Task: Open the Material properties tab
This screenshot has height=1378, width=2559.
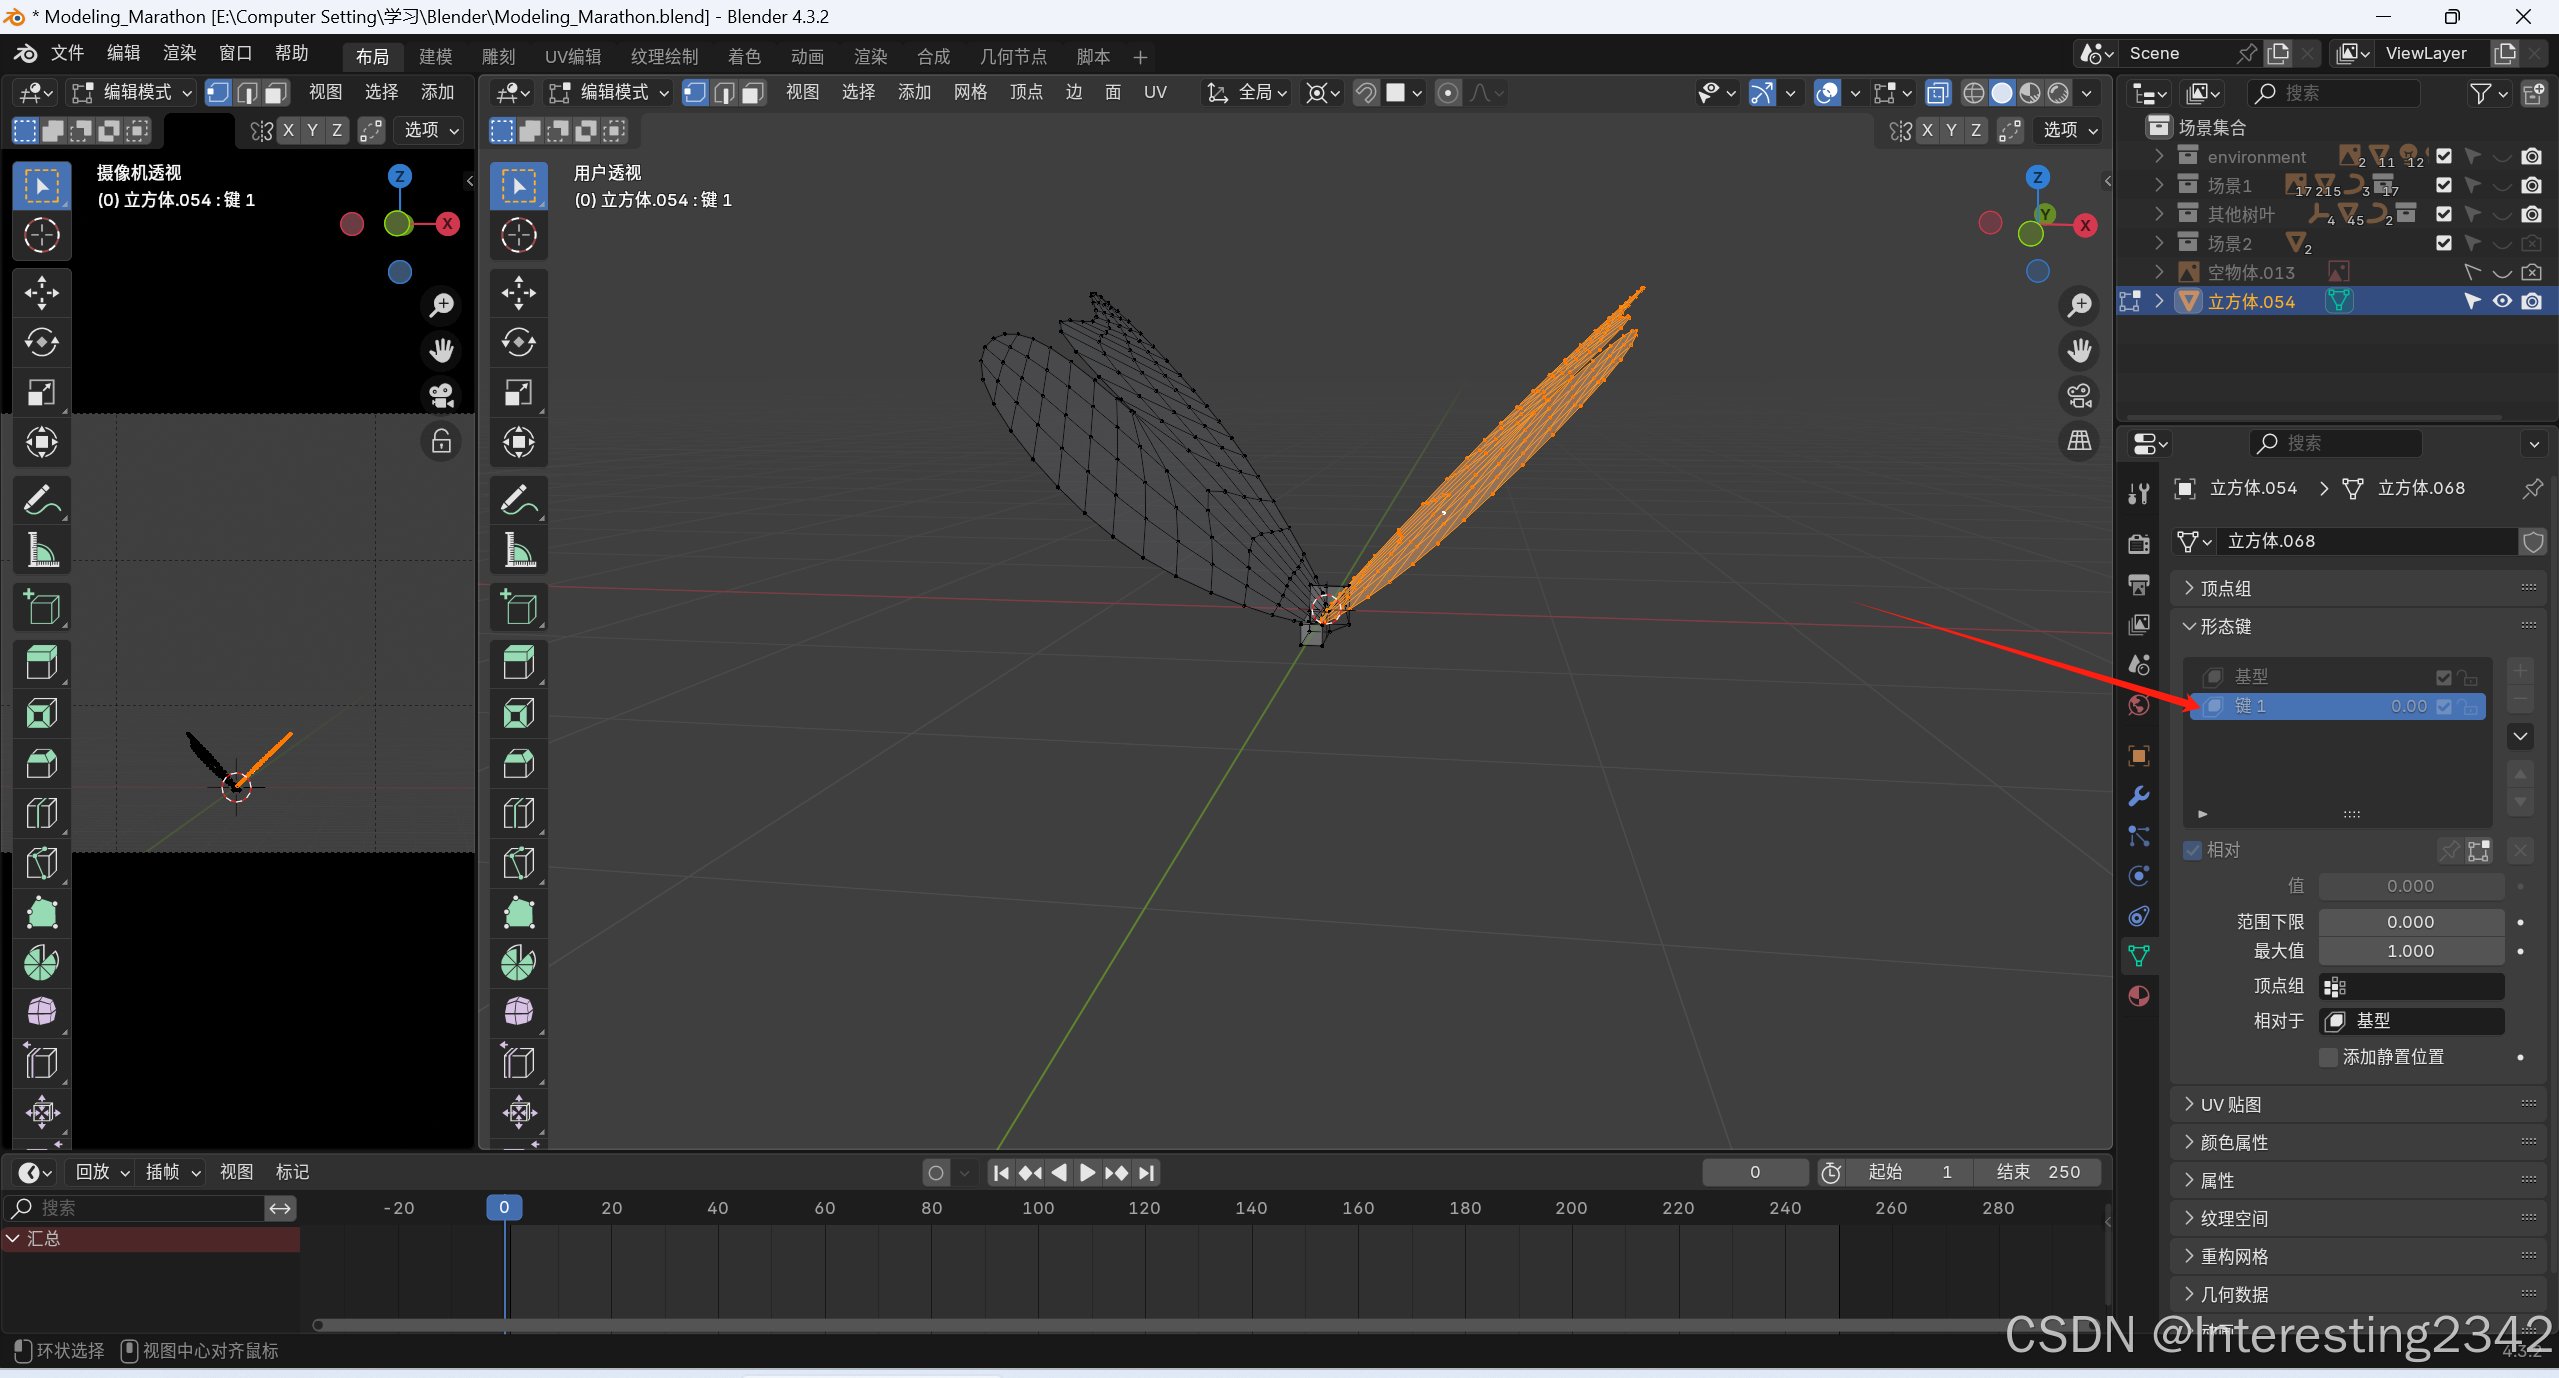Action: click(x=2139, y=996)
